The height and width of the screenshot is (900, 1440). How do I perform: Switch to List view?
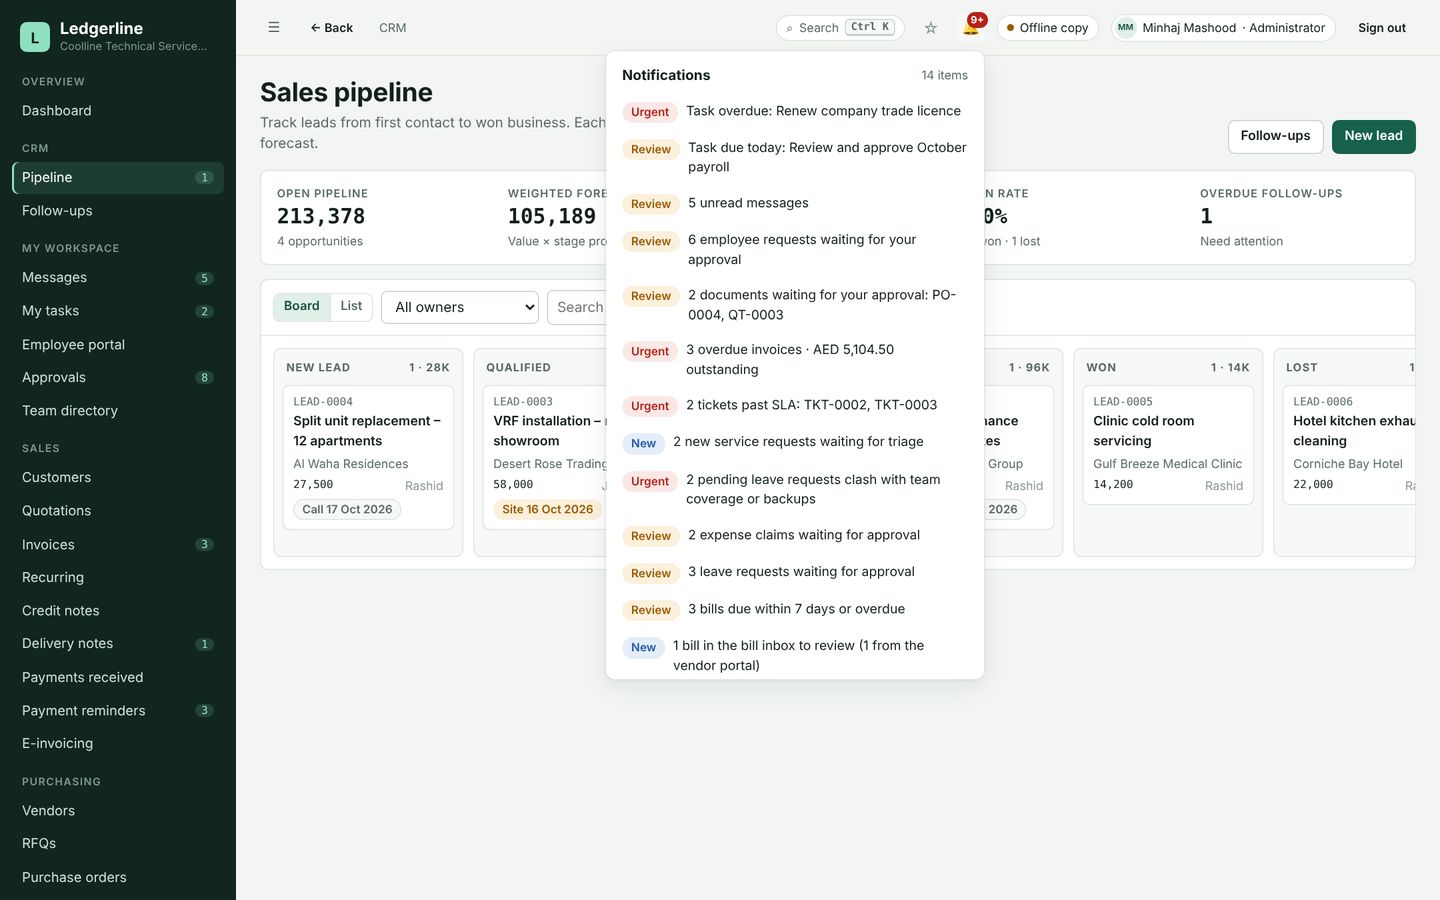pyautogui.click(x=351, y=306)
